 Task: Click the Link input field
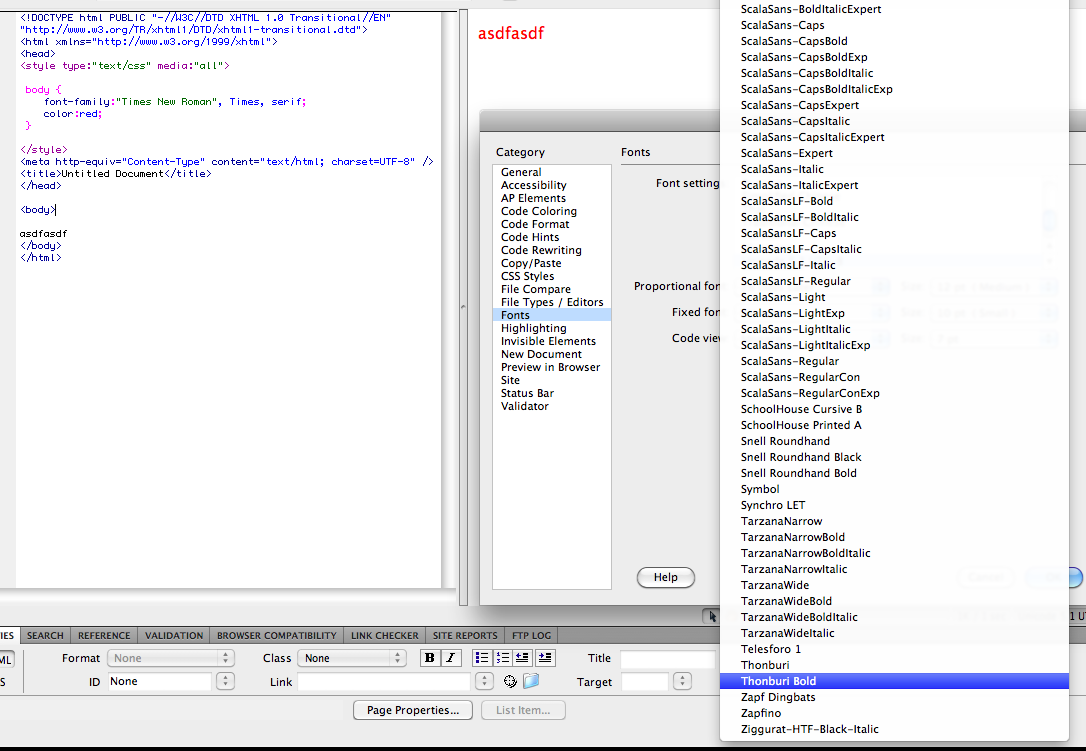[384, 682]
